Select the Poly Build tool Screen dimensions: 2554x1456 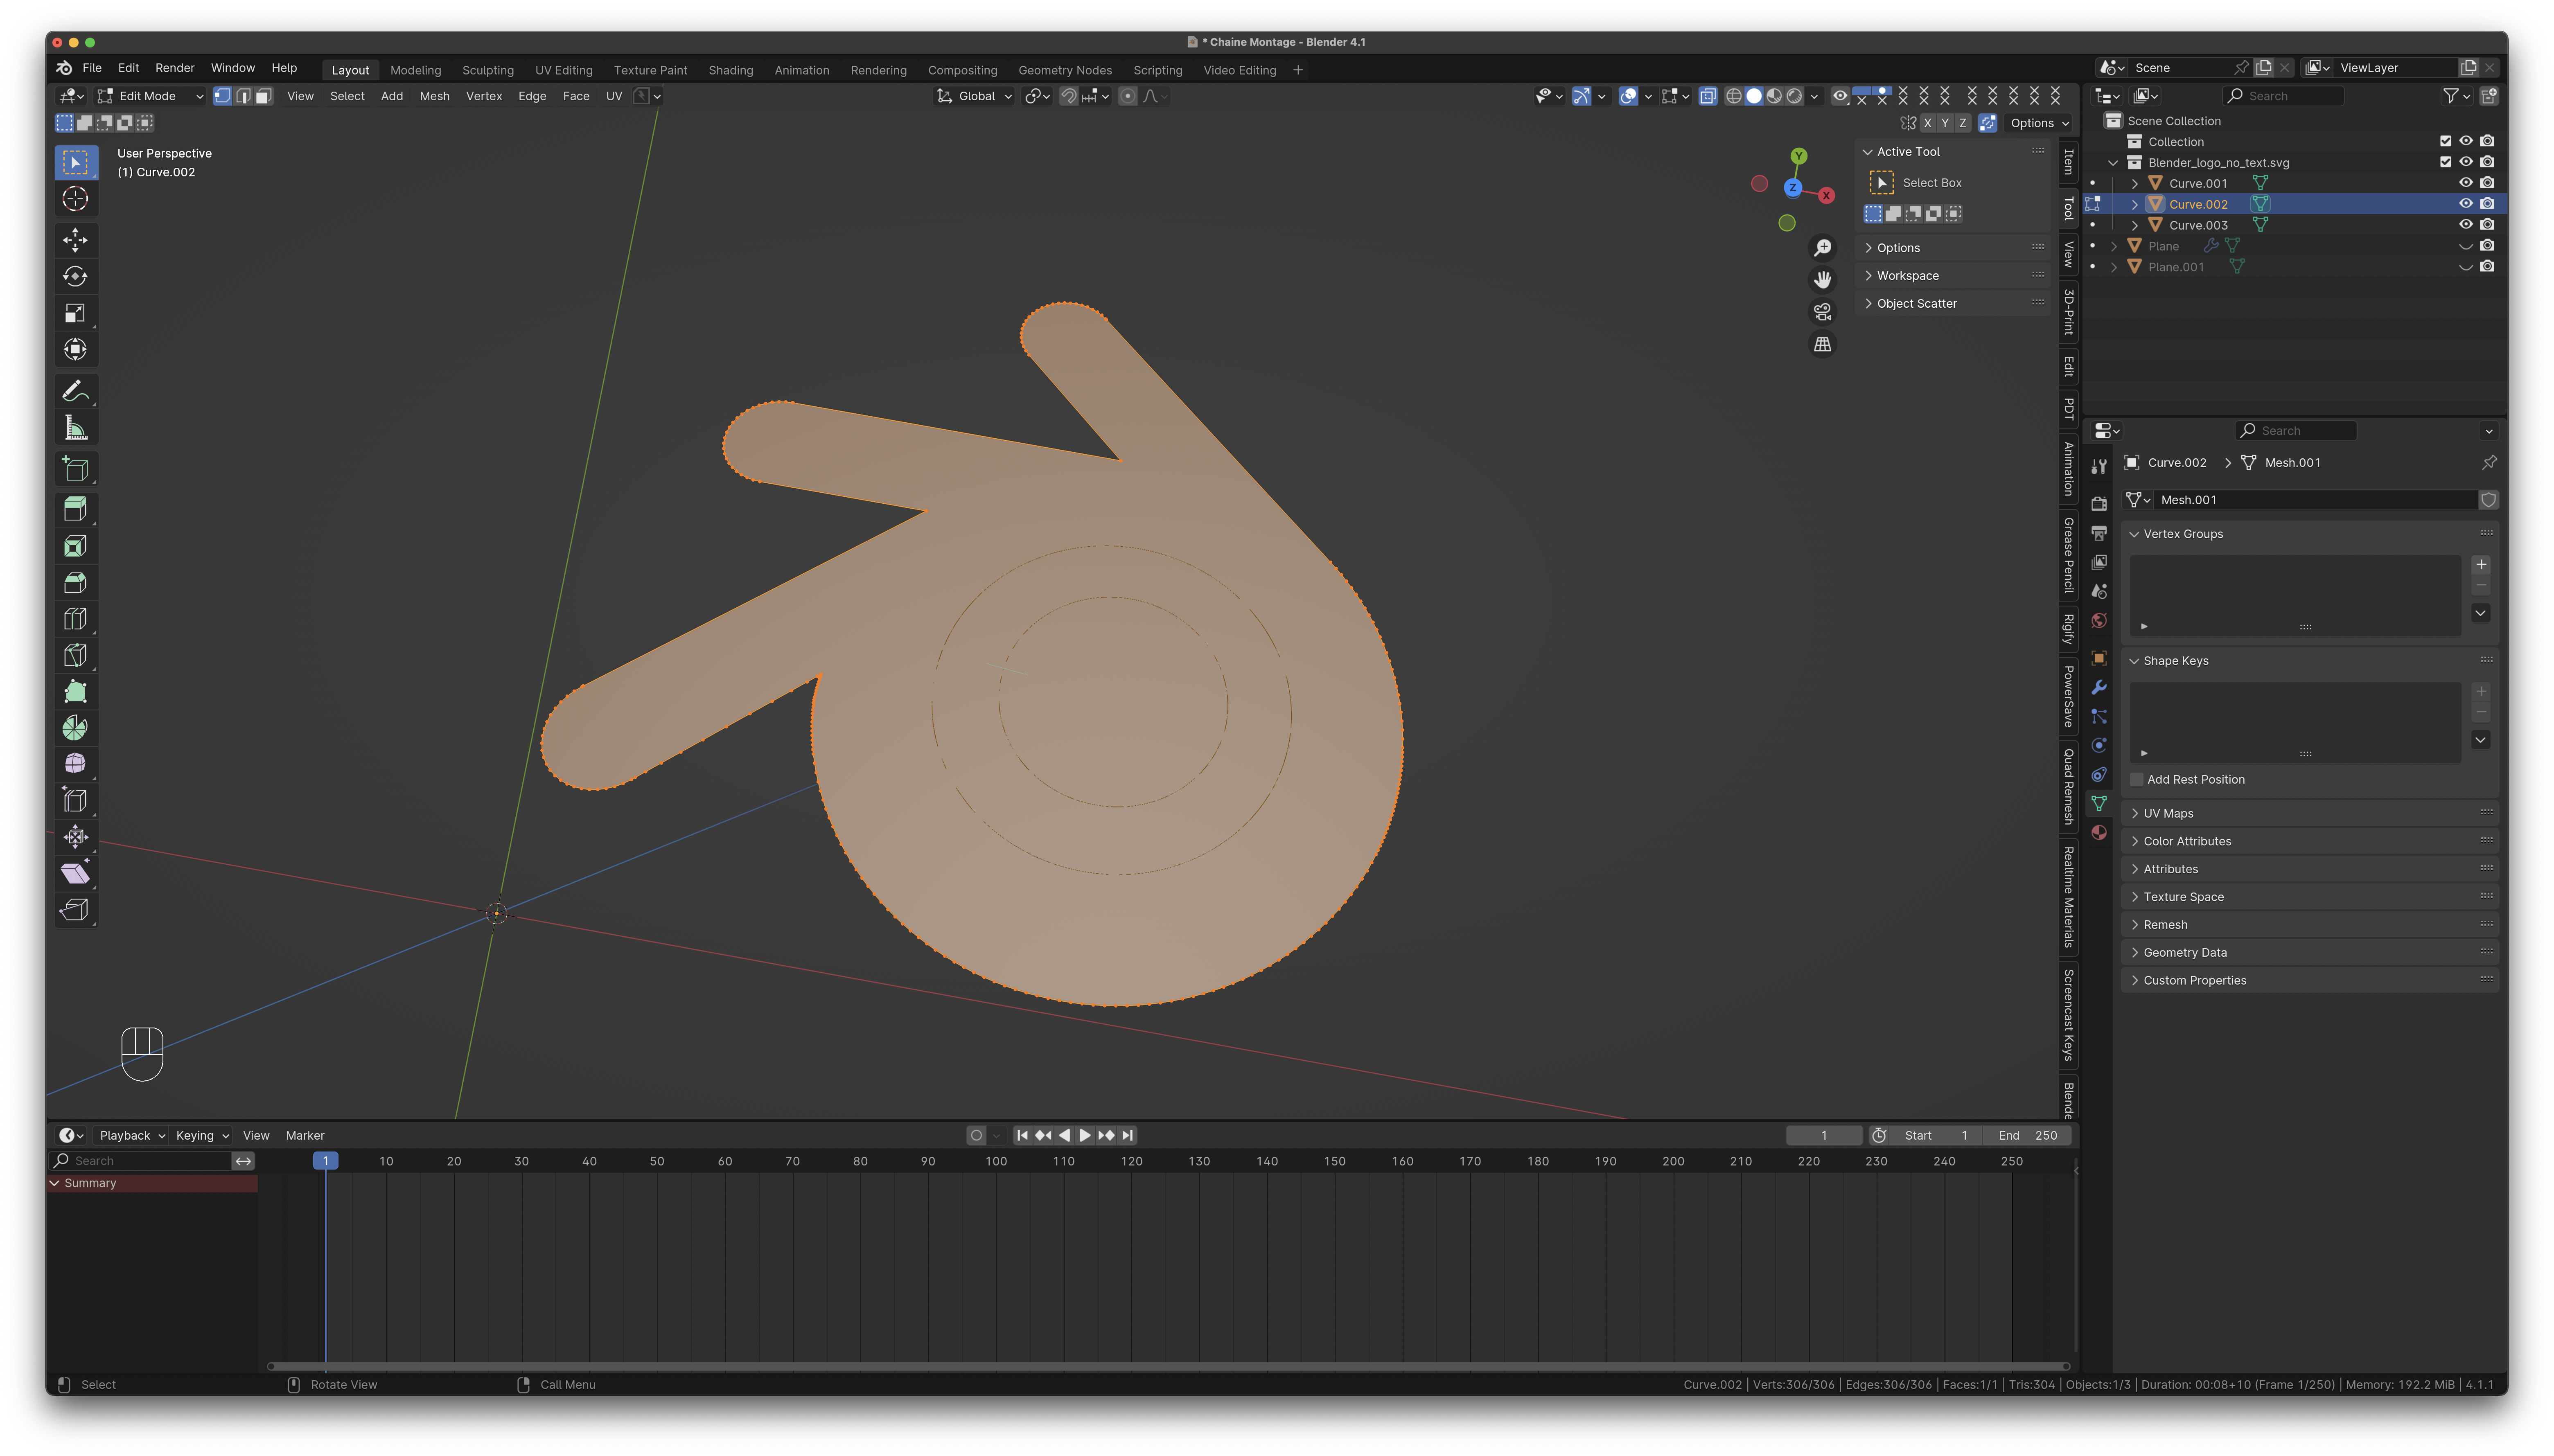coord(75,692)
